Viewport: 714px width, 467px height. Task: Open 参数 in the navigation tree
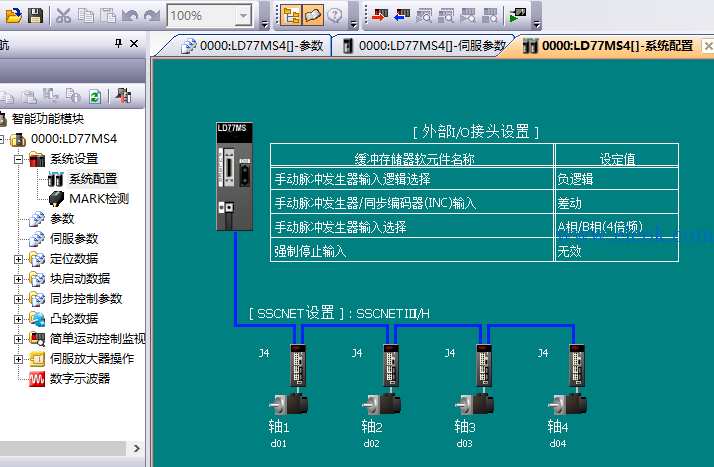pyautogui.click(x=61, y=219)
